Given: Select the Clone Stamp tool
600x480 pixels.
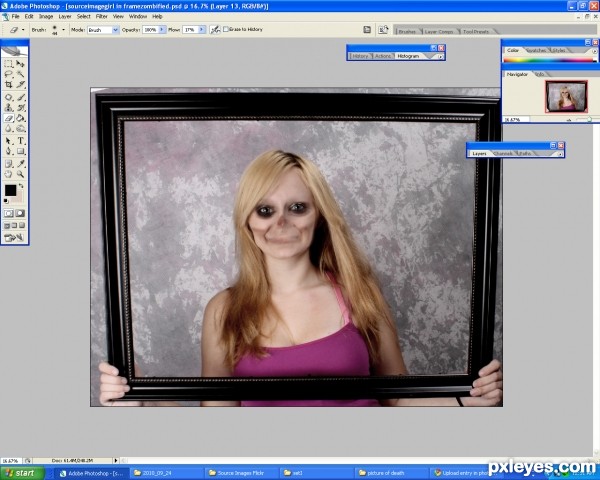Looking at the screenshot, I should (x=8, y=108).
